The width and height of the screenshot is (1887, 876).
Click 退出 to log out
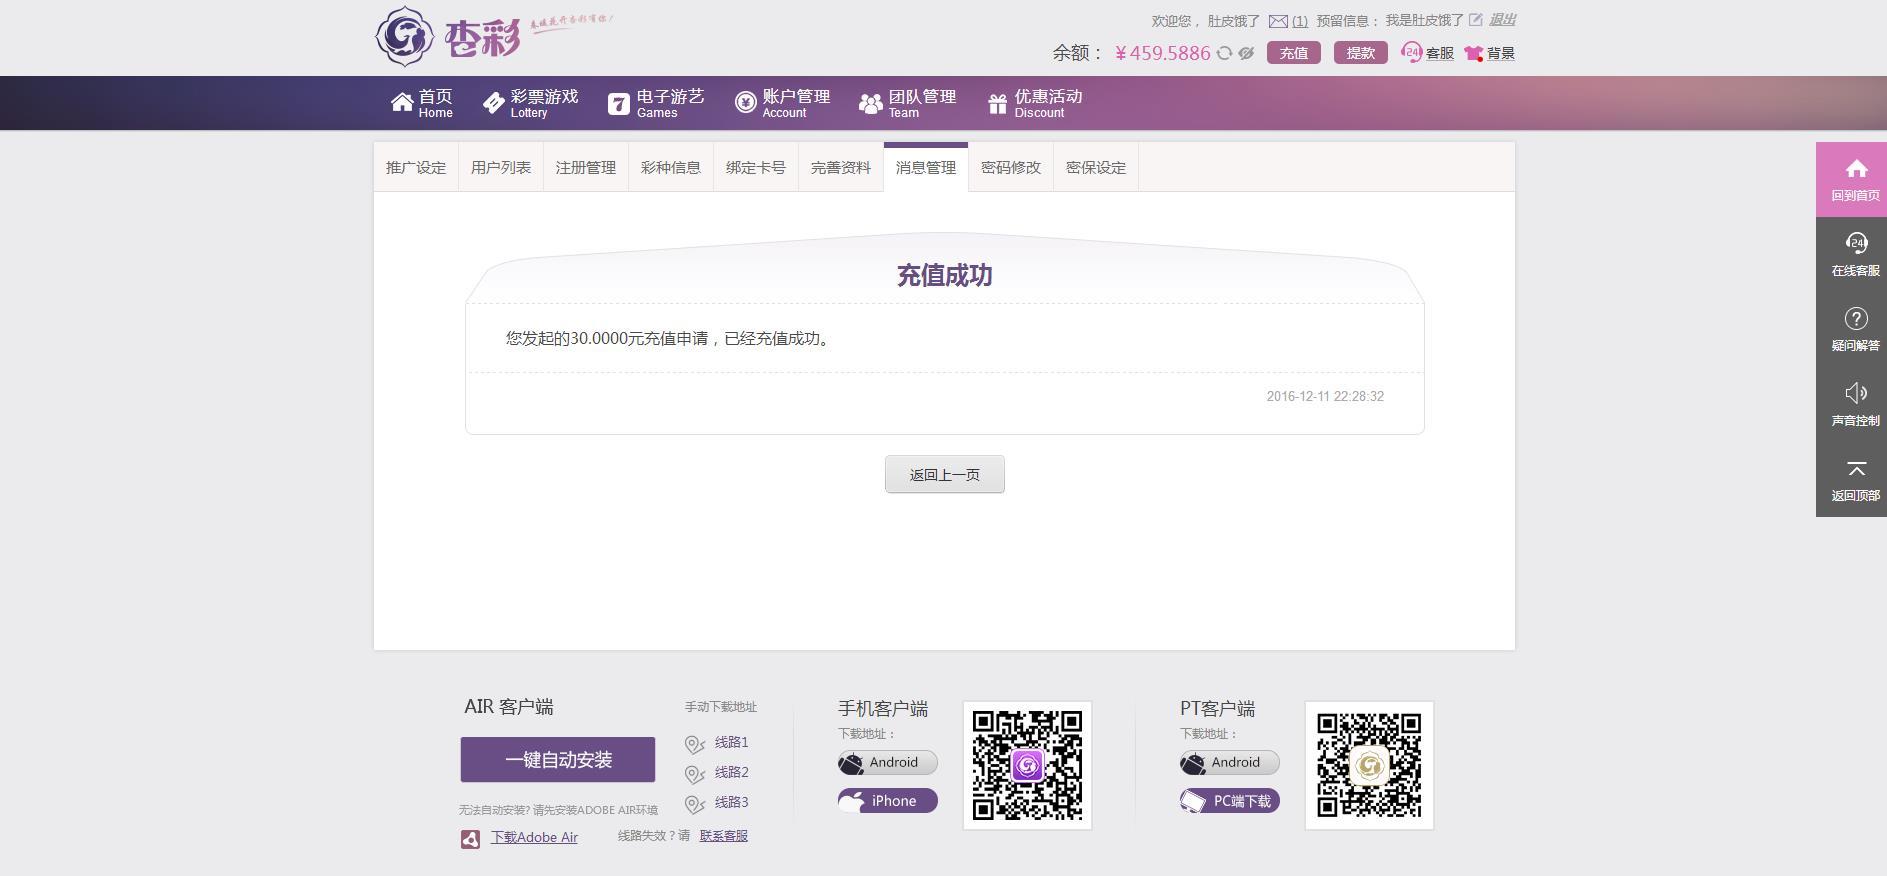1503,20
